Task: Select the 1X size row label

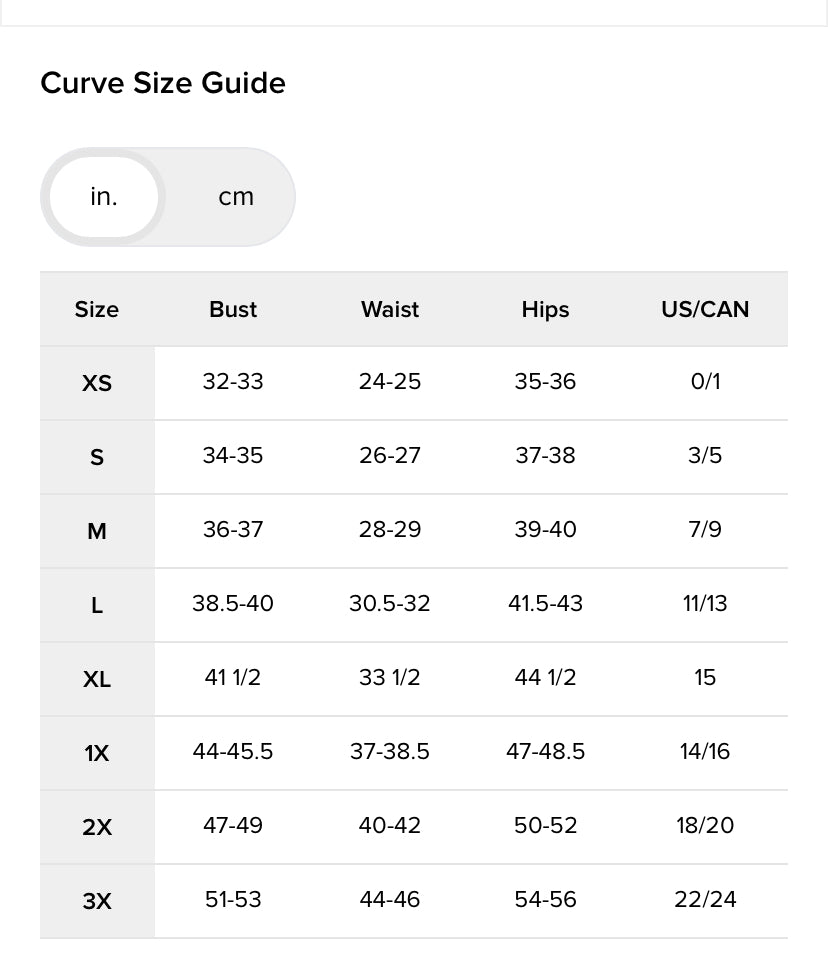Action: 97,754
